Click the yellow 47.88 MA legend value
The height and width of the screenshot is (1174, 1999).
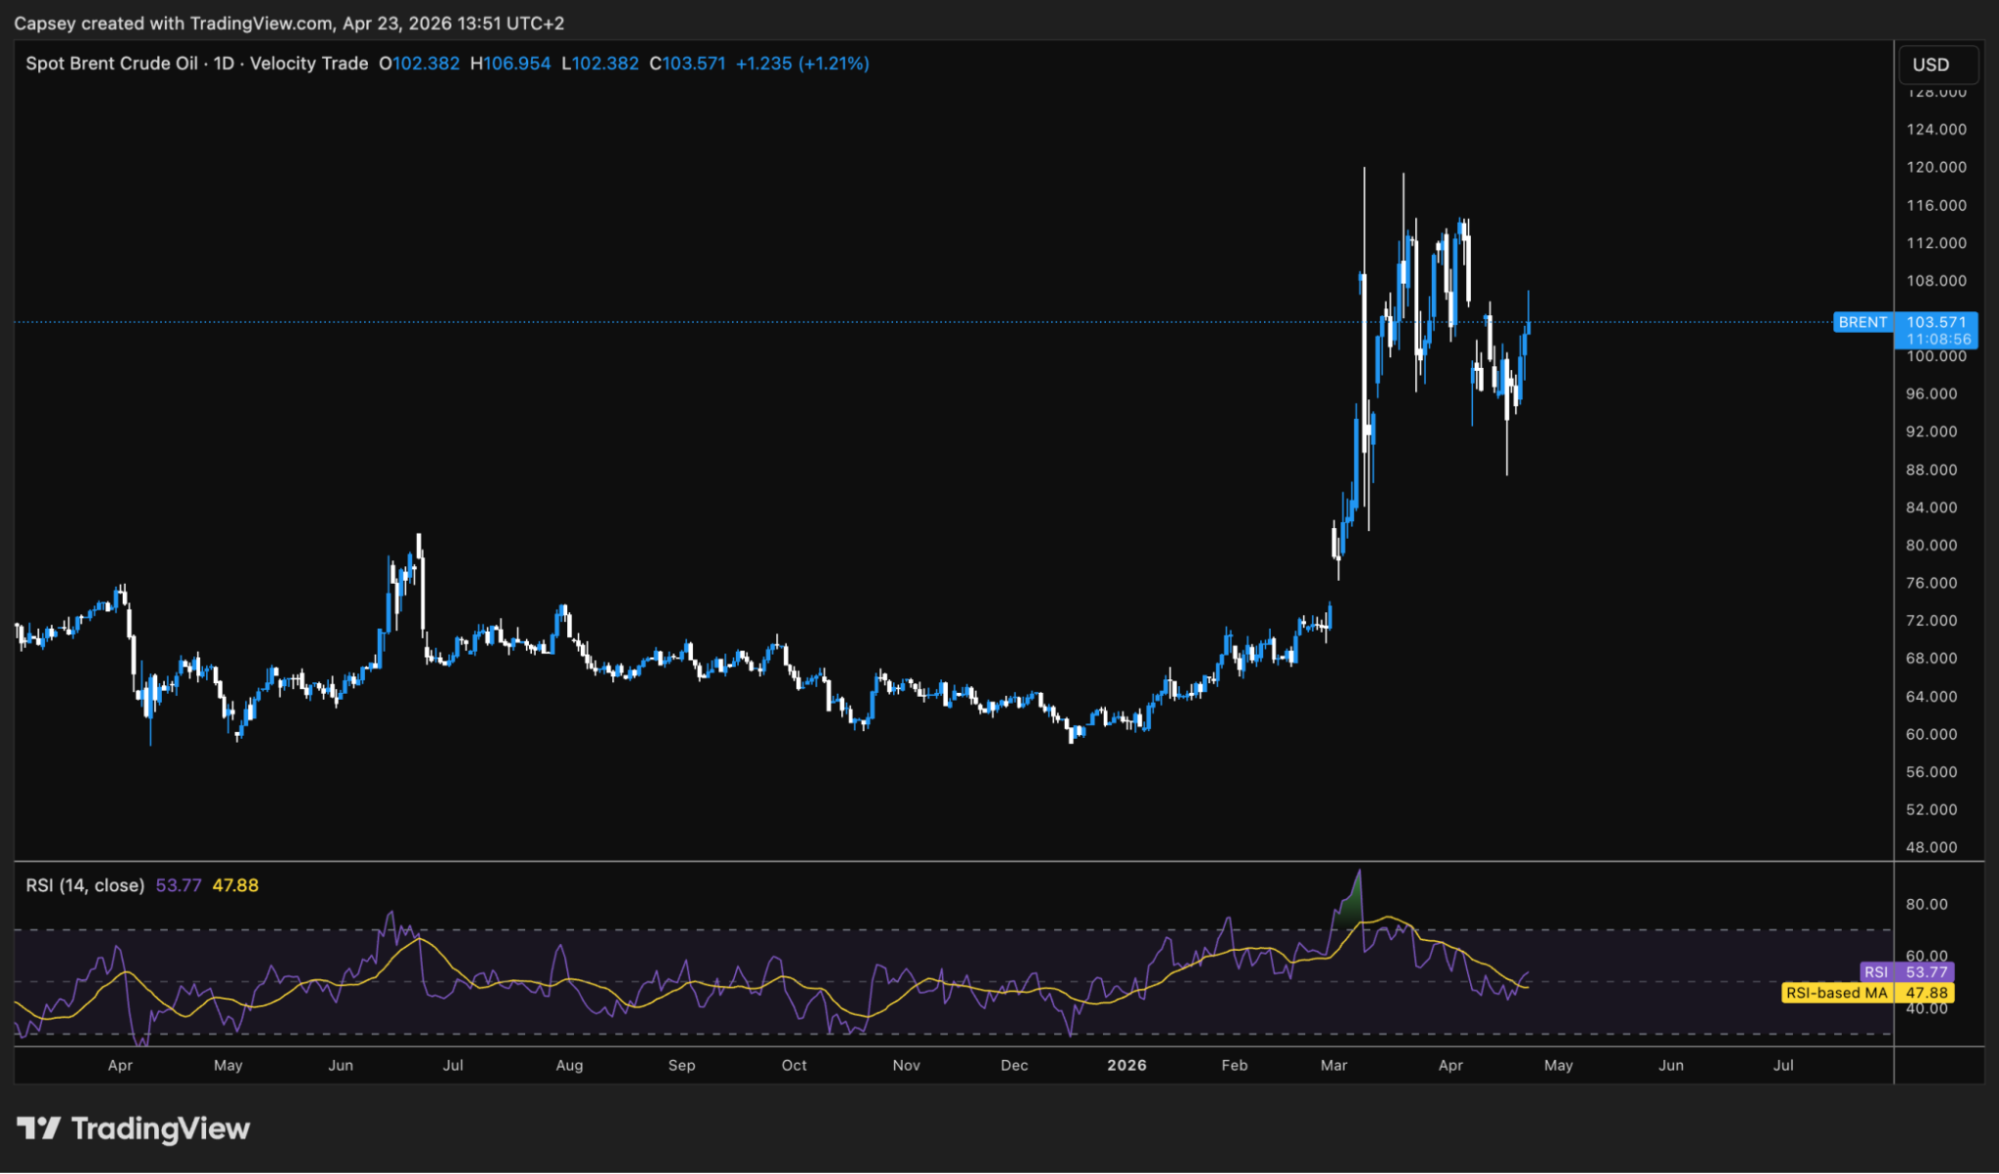tap(235, 885)
